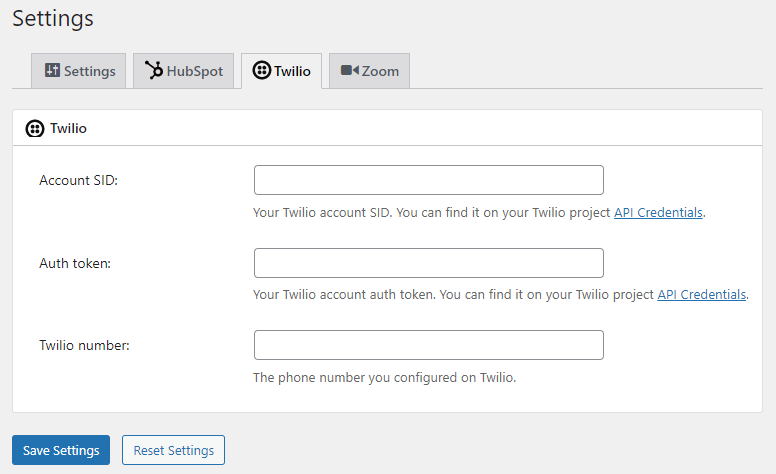Screen dimensions: 776x474
Task: Go to the Zoom tab
Action: [380, 71]
